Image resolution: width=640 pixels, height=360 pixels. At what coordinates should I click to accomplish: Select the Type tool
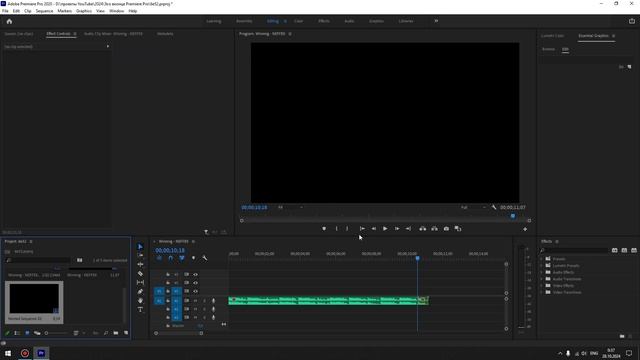click(140, 309)
